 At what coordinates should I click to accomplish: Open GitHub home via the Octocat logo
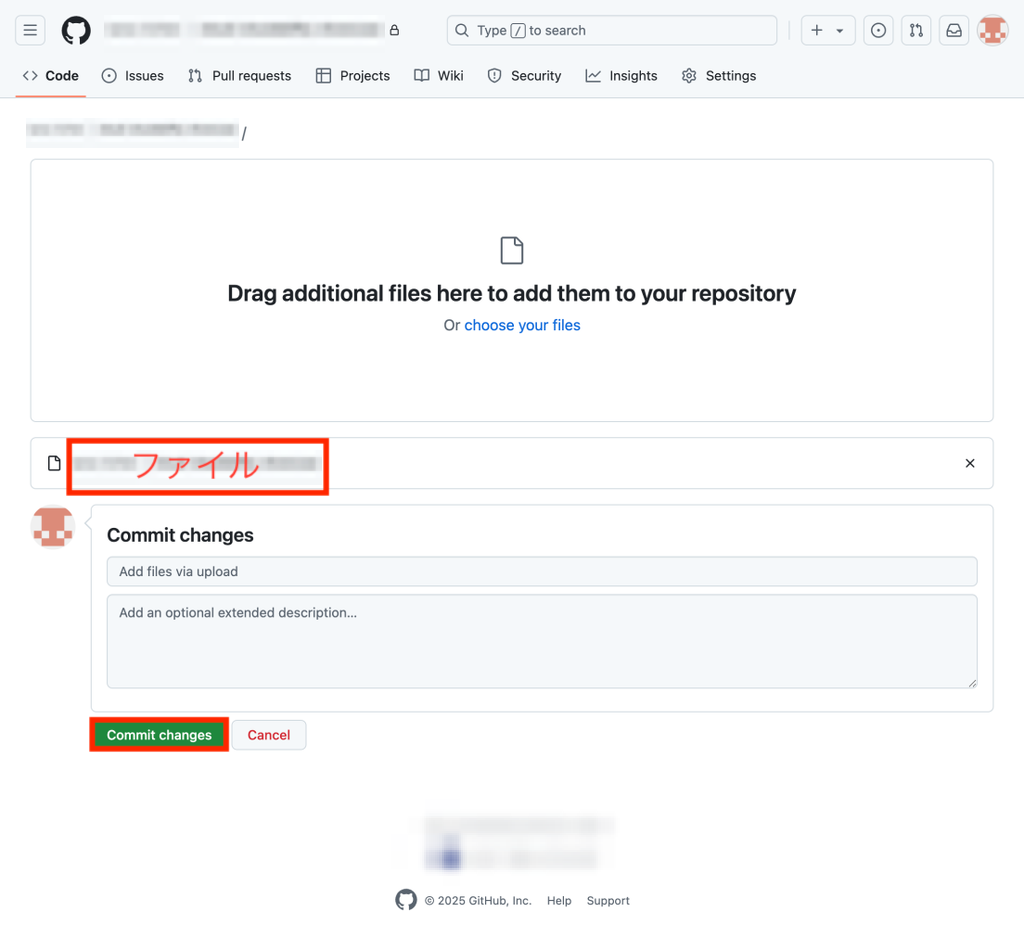75,30
